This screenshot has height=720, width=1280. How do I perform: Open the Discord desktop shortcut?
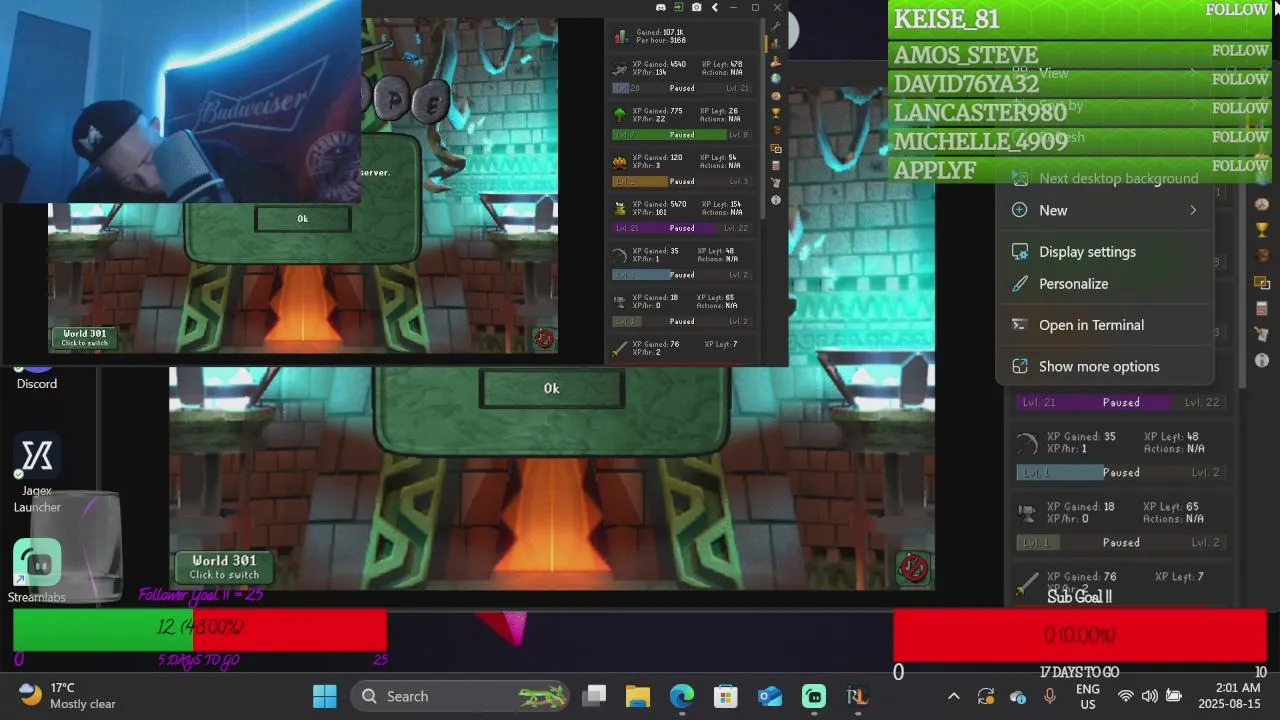[x=37, y=377]
